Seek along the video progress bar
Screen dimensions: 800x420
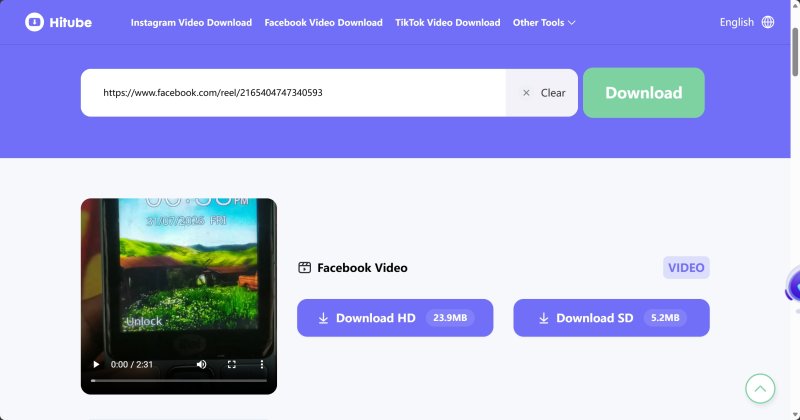179,381
